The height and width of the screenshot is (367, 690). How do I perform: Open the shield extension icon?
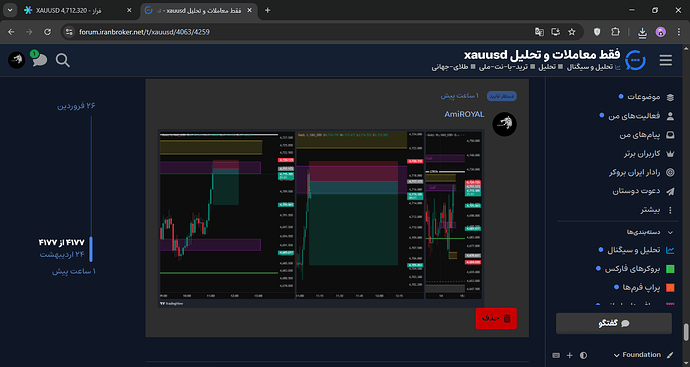point(597,32)
